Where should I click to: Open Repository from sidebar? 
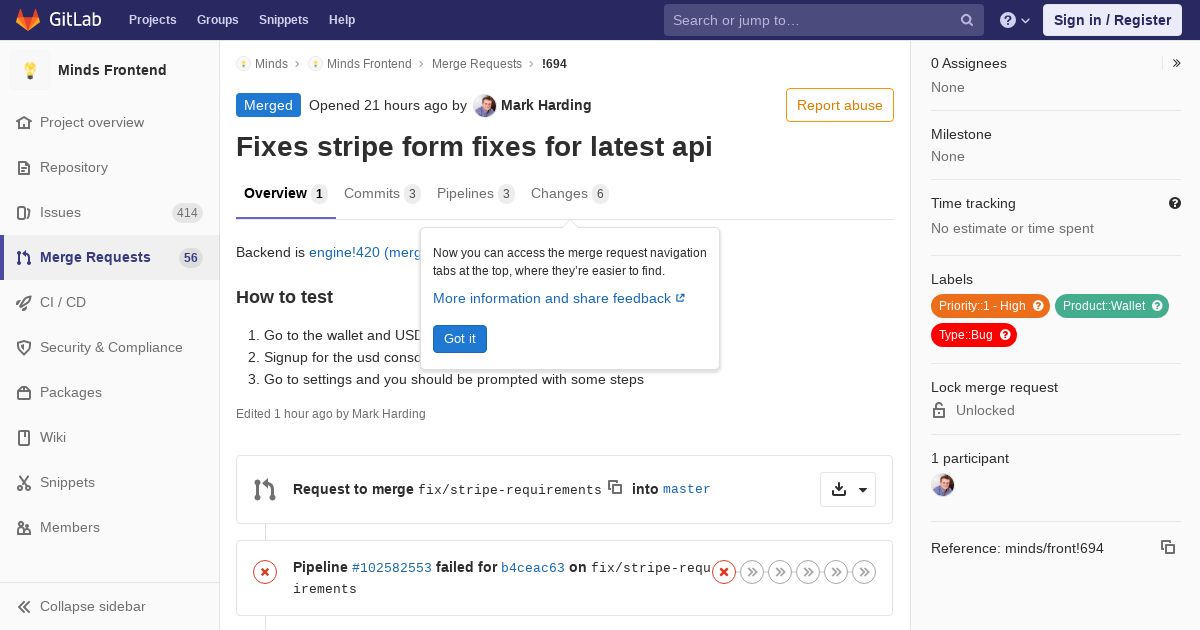click(x=74, y=167)
